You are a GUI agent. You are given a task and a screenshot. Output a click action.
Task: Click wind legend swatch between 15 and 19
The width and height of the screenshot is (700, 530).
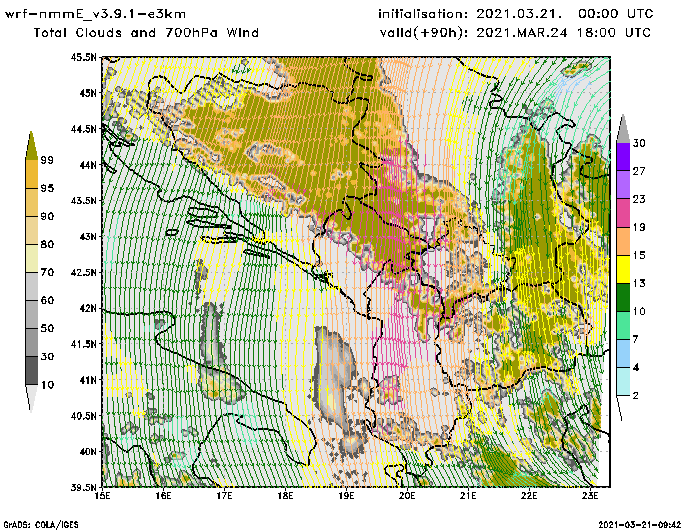623,241
